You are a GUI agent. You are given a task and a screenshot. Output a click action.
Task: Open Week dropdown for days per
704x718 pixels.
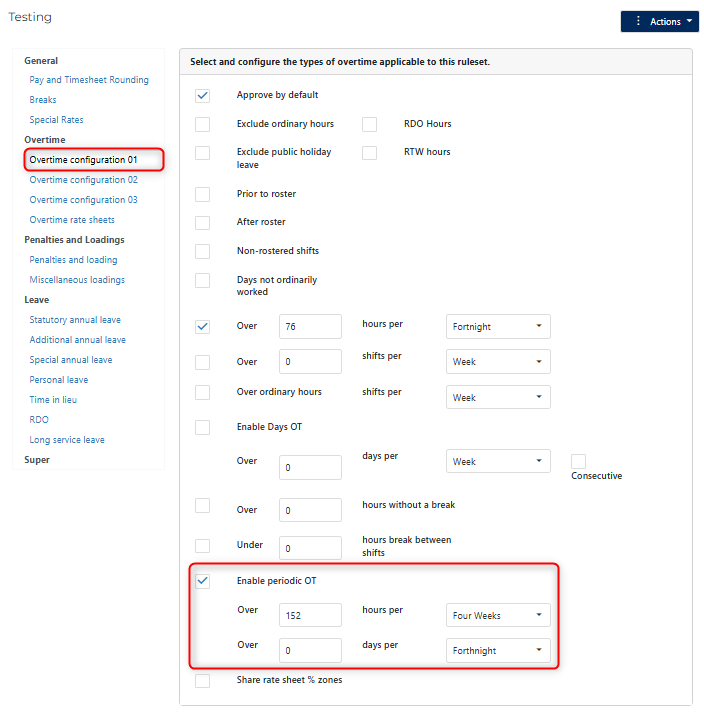tap(498, 461)
